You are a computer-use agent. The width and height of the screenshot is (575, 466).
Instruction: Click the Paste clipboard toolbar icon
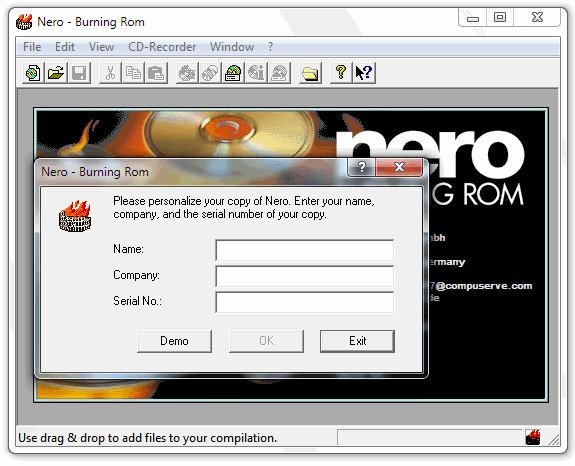(x=156, y=73)
